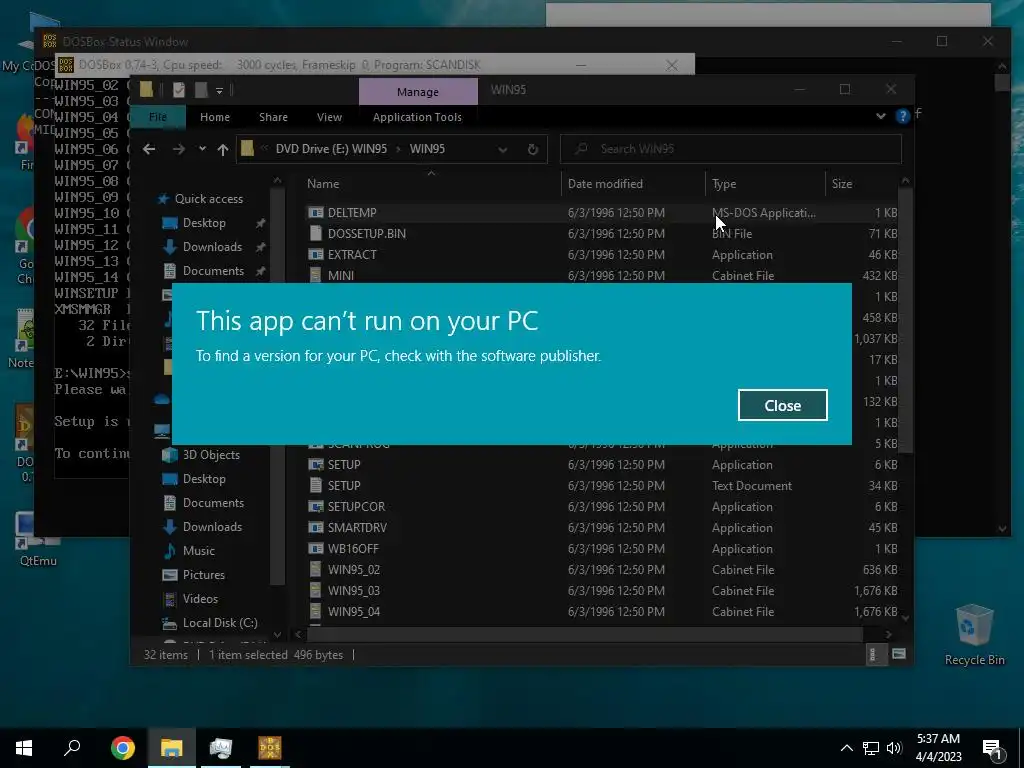
Task: Open the Recycle Bin desktop icon
Action: 974,635
